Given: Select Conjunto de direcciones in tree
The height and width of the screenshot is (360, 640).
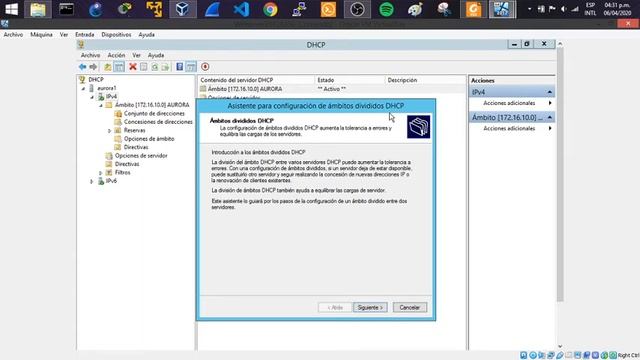Looking at the screenshot, I should tap(154, 113).
